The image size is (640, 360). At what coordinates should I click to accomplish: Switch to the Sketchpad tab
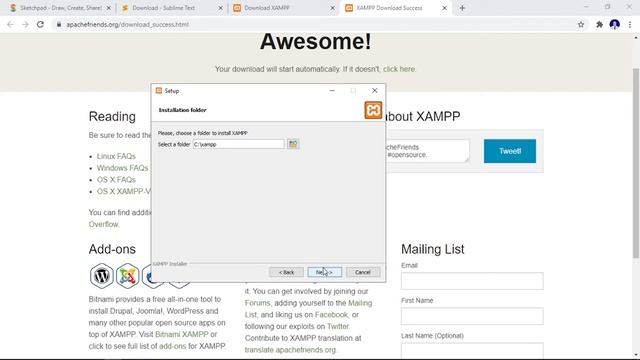click(60, 8)
